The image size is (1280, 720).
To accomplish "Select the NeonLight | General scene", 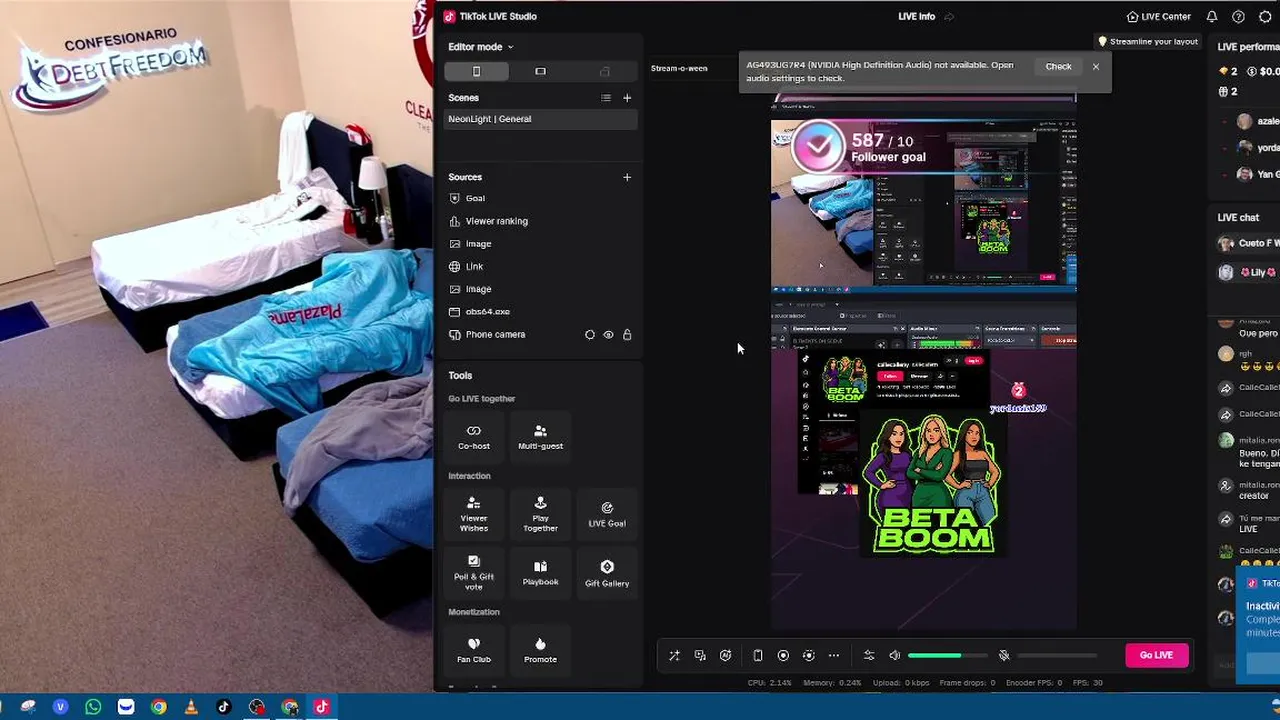I will coord(540,119).
